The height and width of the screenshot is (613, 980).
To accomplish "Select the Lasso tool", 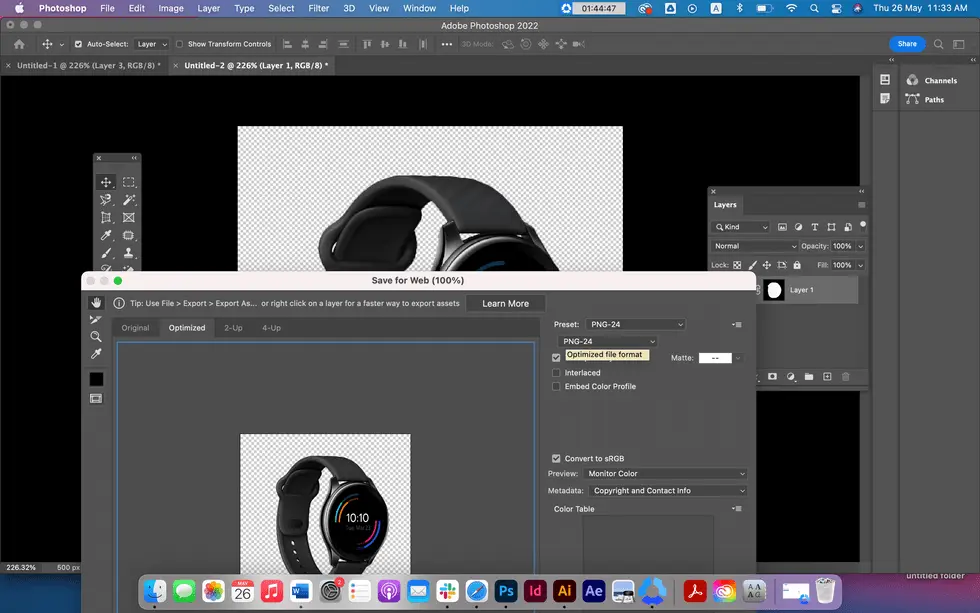I will coord(104,201).
